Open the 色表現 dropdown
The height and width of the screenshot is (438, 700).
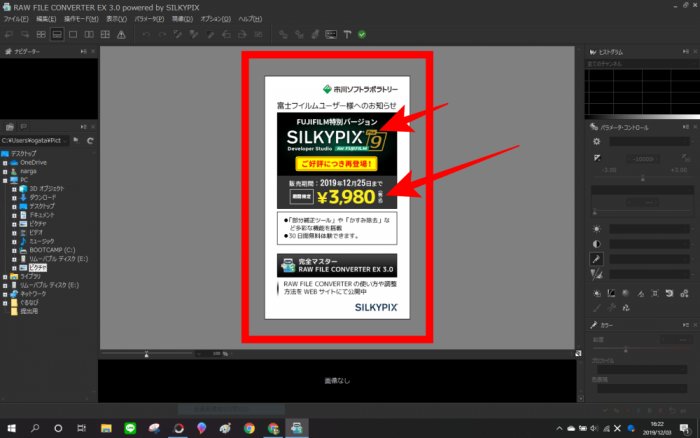tap(643, 388)
